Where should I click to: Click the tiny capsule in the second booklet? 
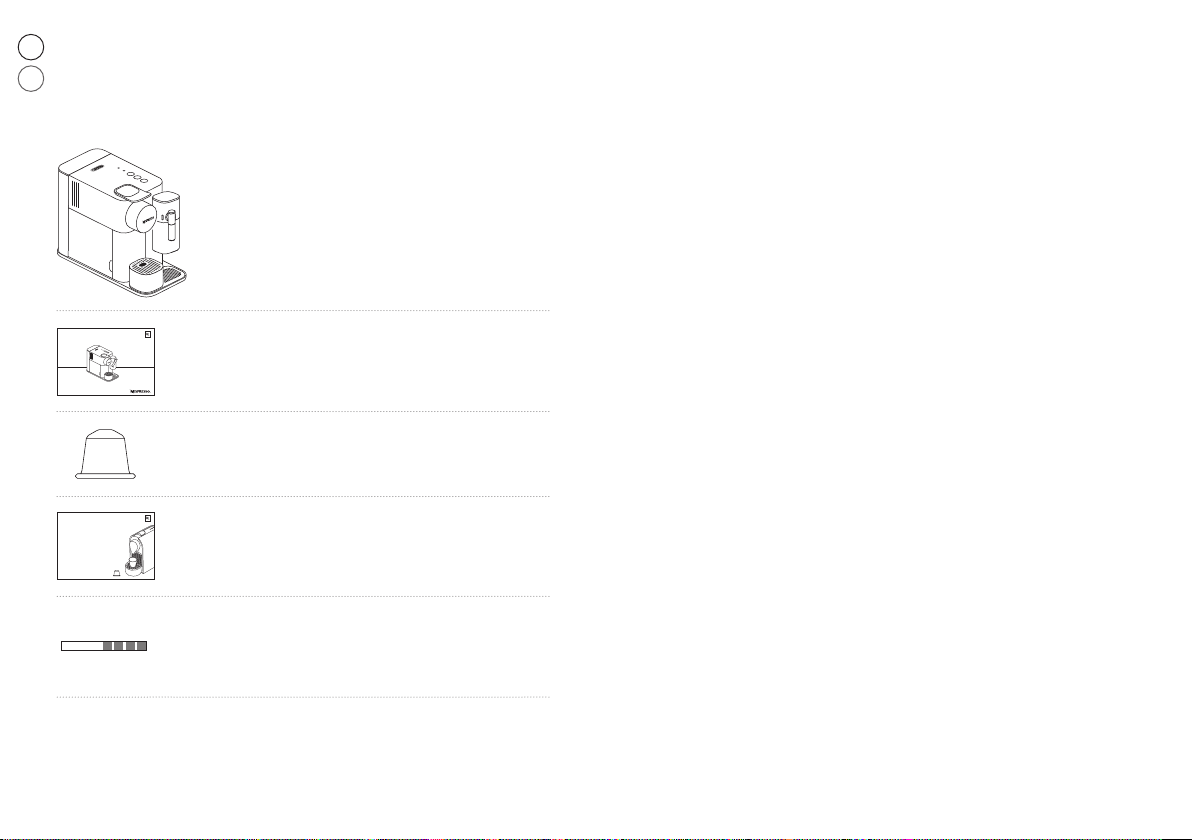[x=116, y=573]
